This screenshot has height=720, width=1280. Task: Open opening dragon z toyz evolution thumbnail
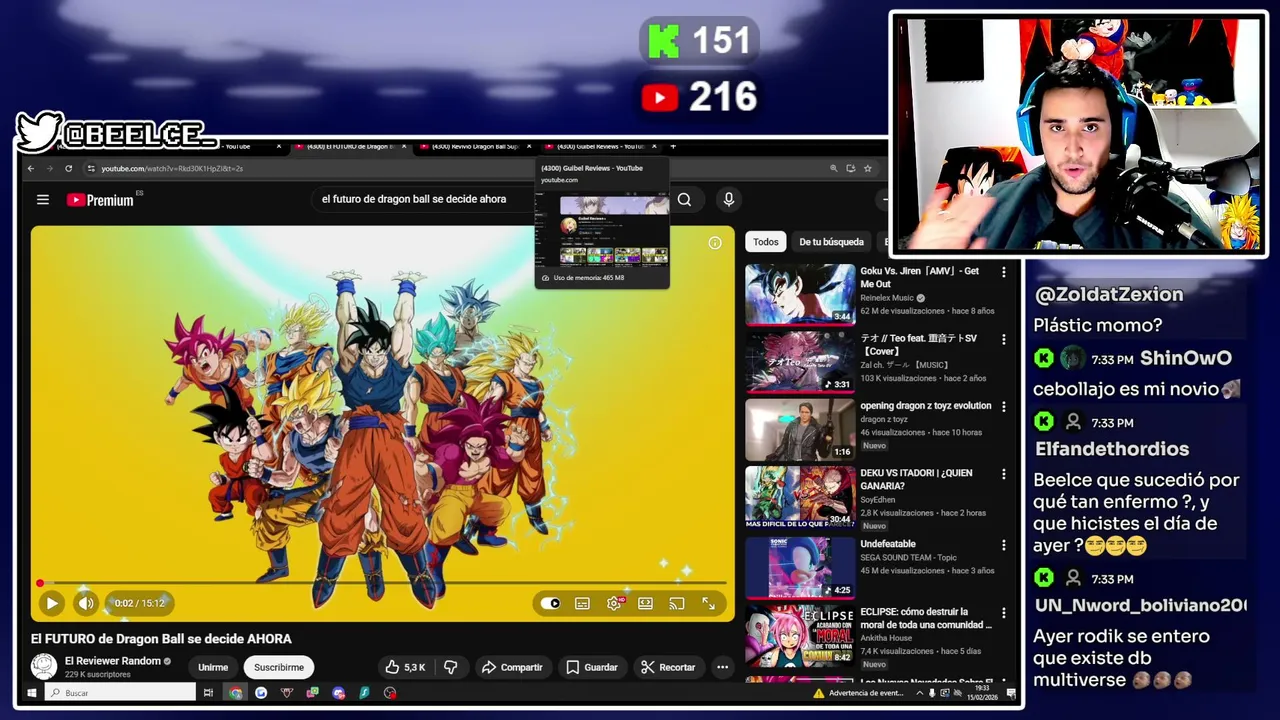pyautogui.click(x=800, y=429)
